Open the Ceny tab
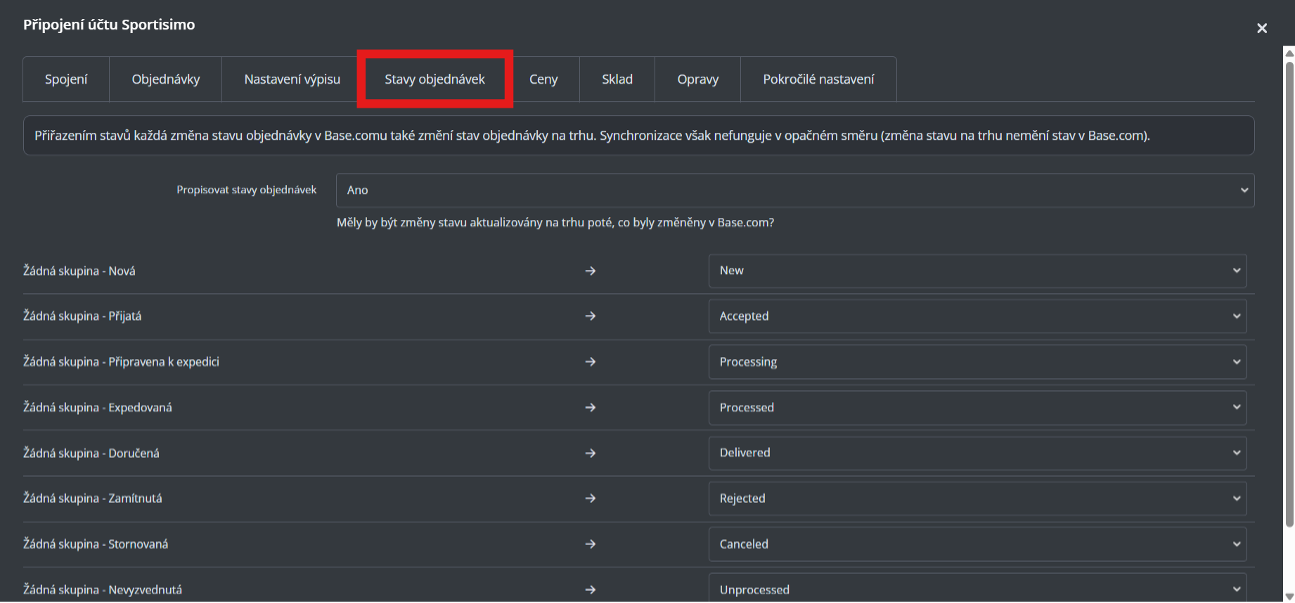This screenshot has width=1295, height=603. click(x=544, y=79)
